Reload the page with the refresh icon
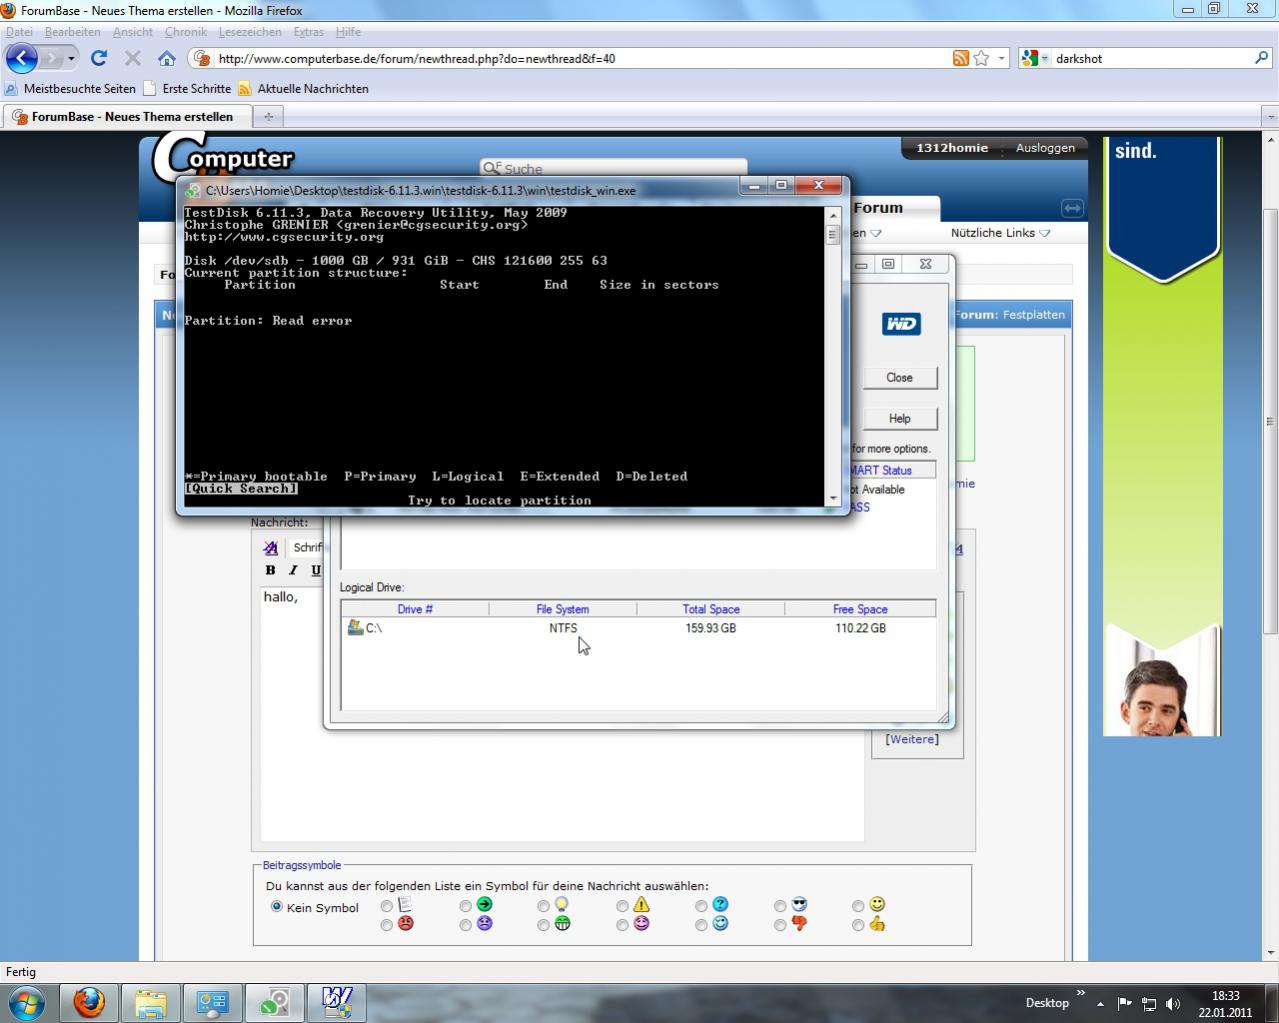This screenshot has height=1023, width=1279. tap(98, 58)
